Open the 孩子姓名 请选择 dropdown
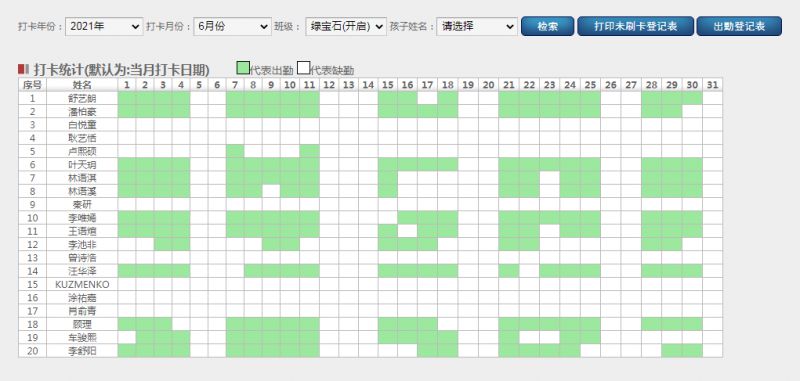This screenshot has width=800, height=381. (x=477, y=27)
